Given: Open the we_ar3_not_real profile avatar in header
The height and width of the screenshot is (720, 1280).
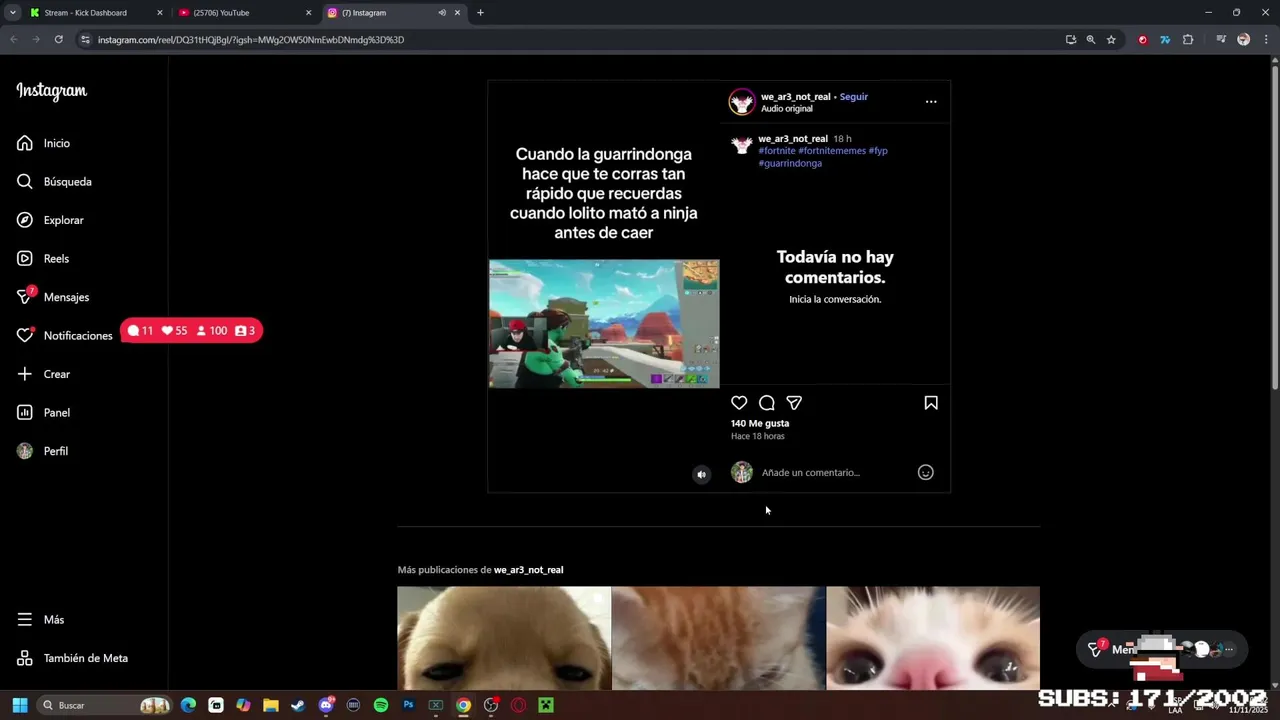Looking at the screenshot, I should coord(742,102).
